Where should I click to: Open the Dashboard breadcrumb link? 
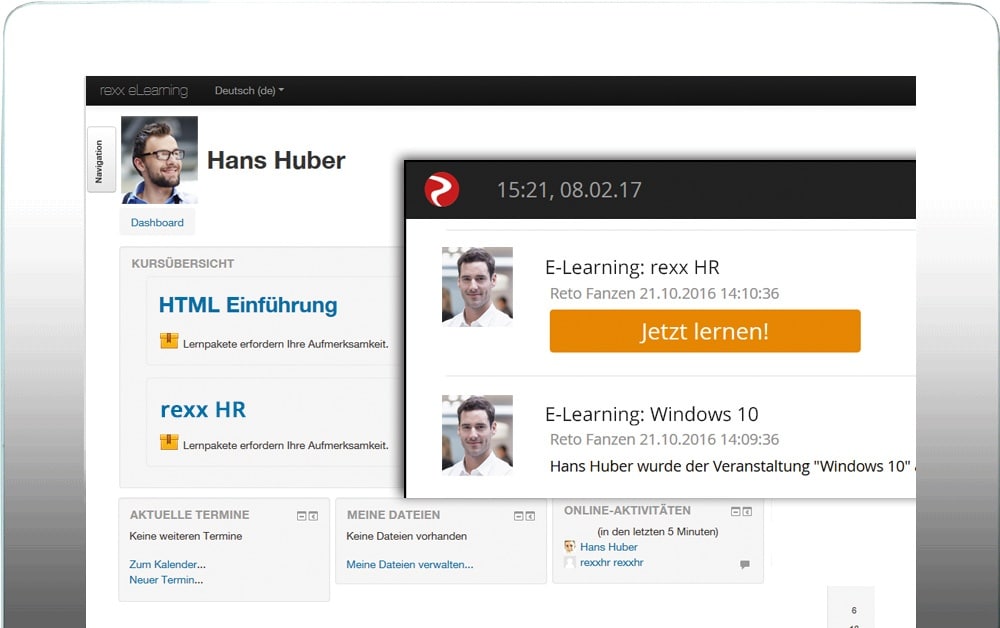(157, 223)
